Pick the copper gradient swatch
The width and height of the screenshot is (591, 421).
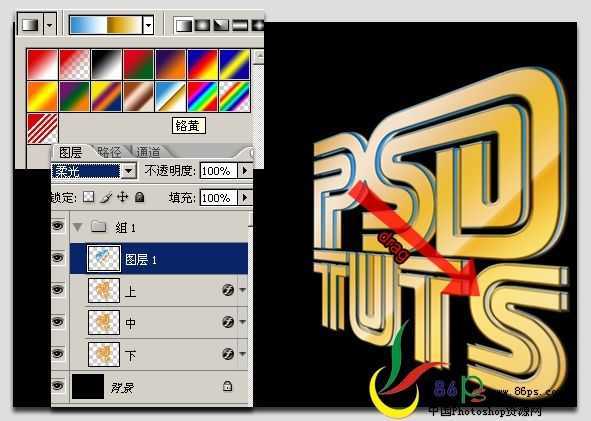[x=138, y=96]
